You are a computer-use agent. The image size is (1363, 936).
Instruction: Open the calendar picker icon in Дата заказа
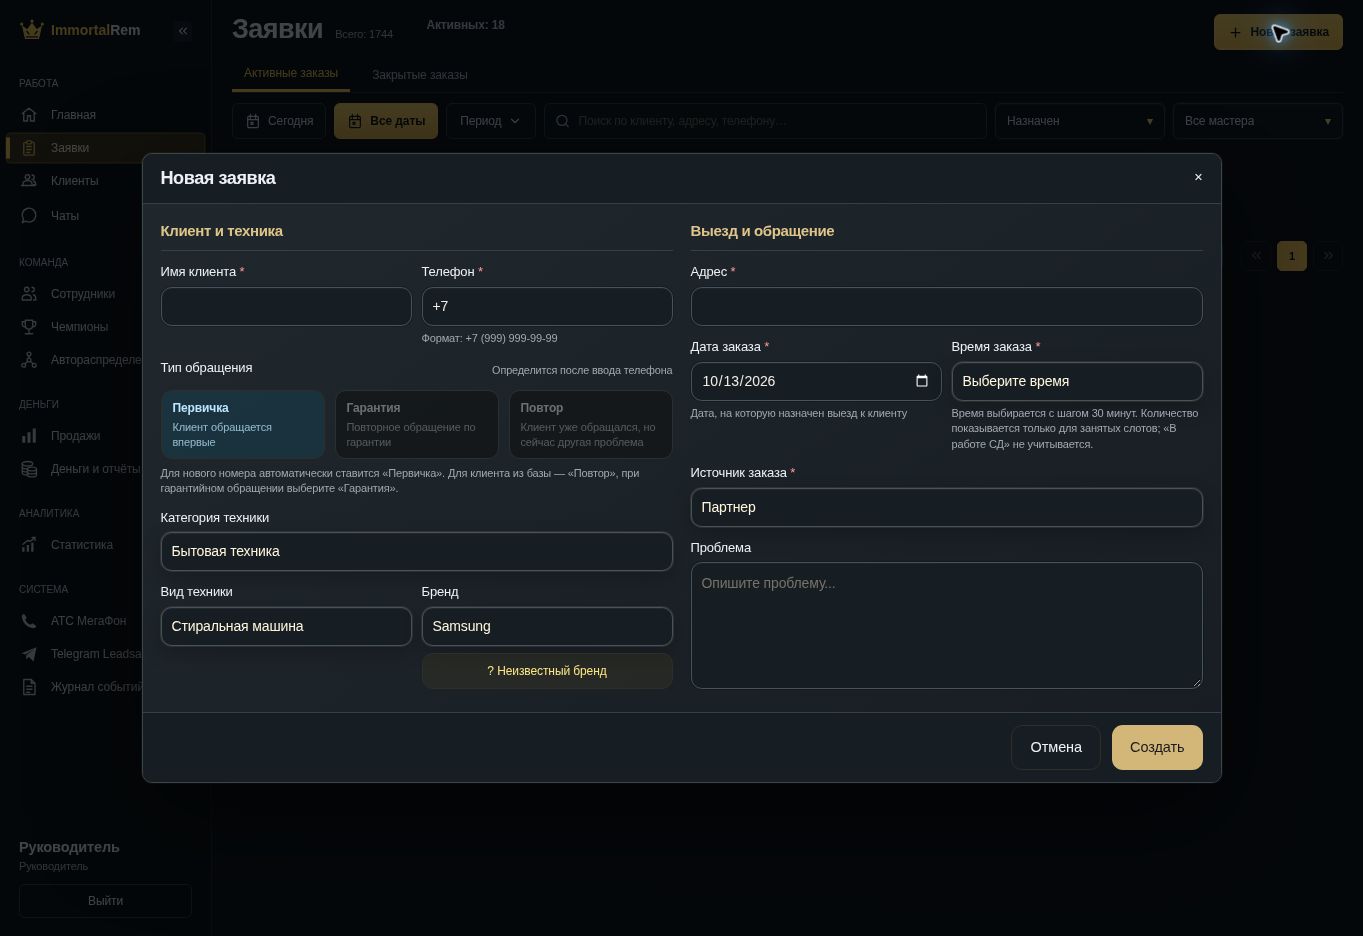pyautogui.click(x=922, y=381)
